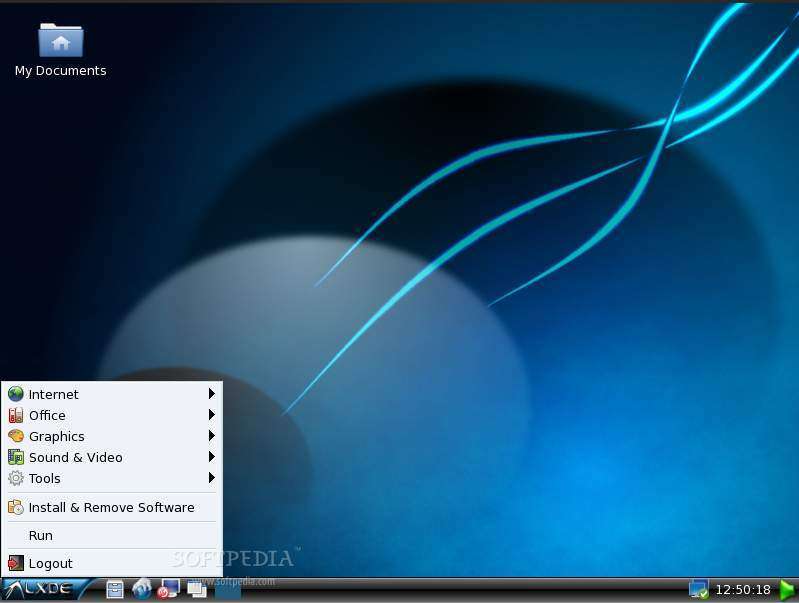Open the My Documents desktop folder
The width and height of the screenshot is (799, 603).
tap(61, 50)
